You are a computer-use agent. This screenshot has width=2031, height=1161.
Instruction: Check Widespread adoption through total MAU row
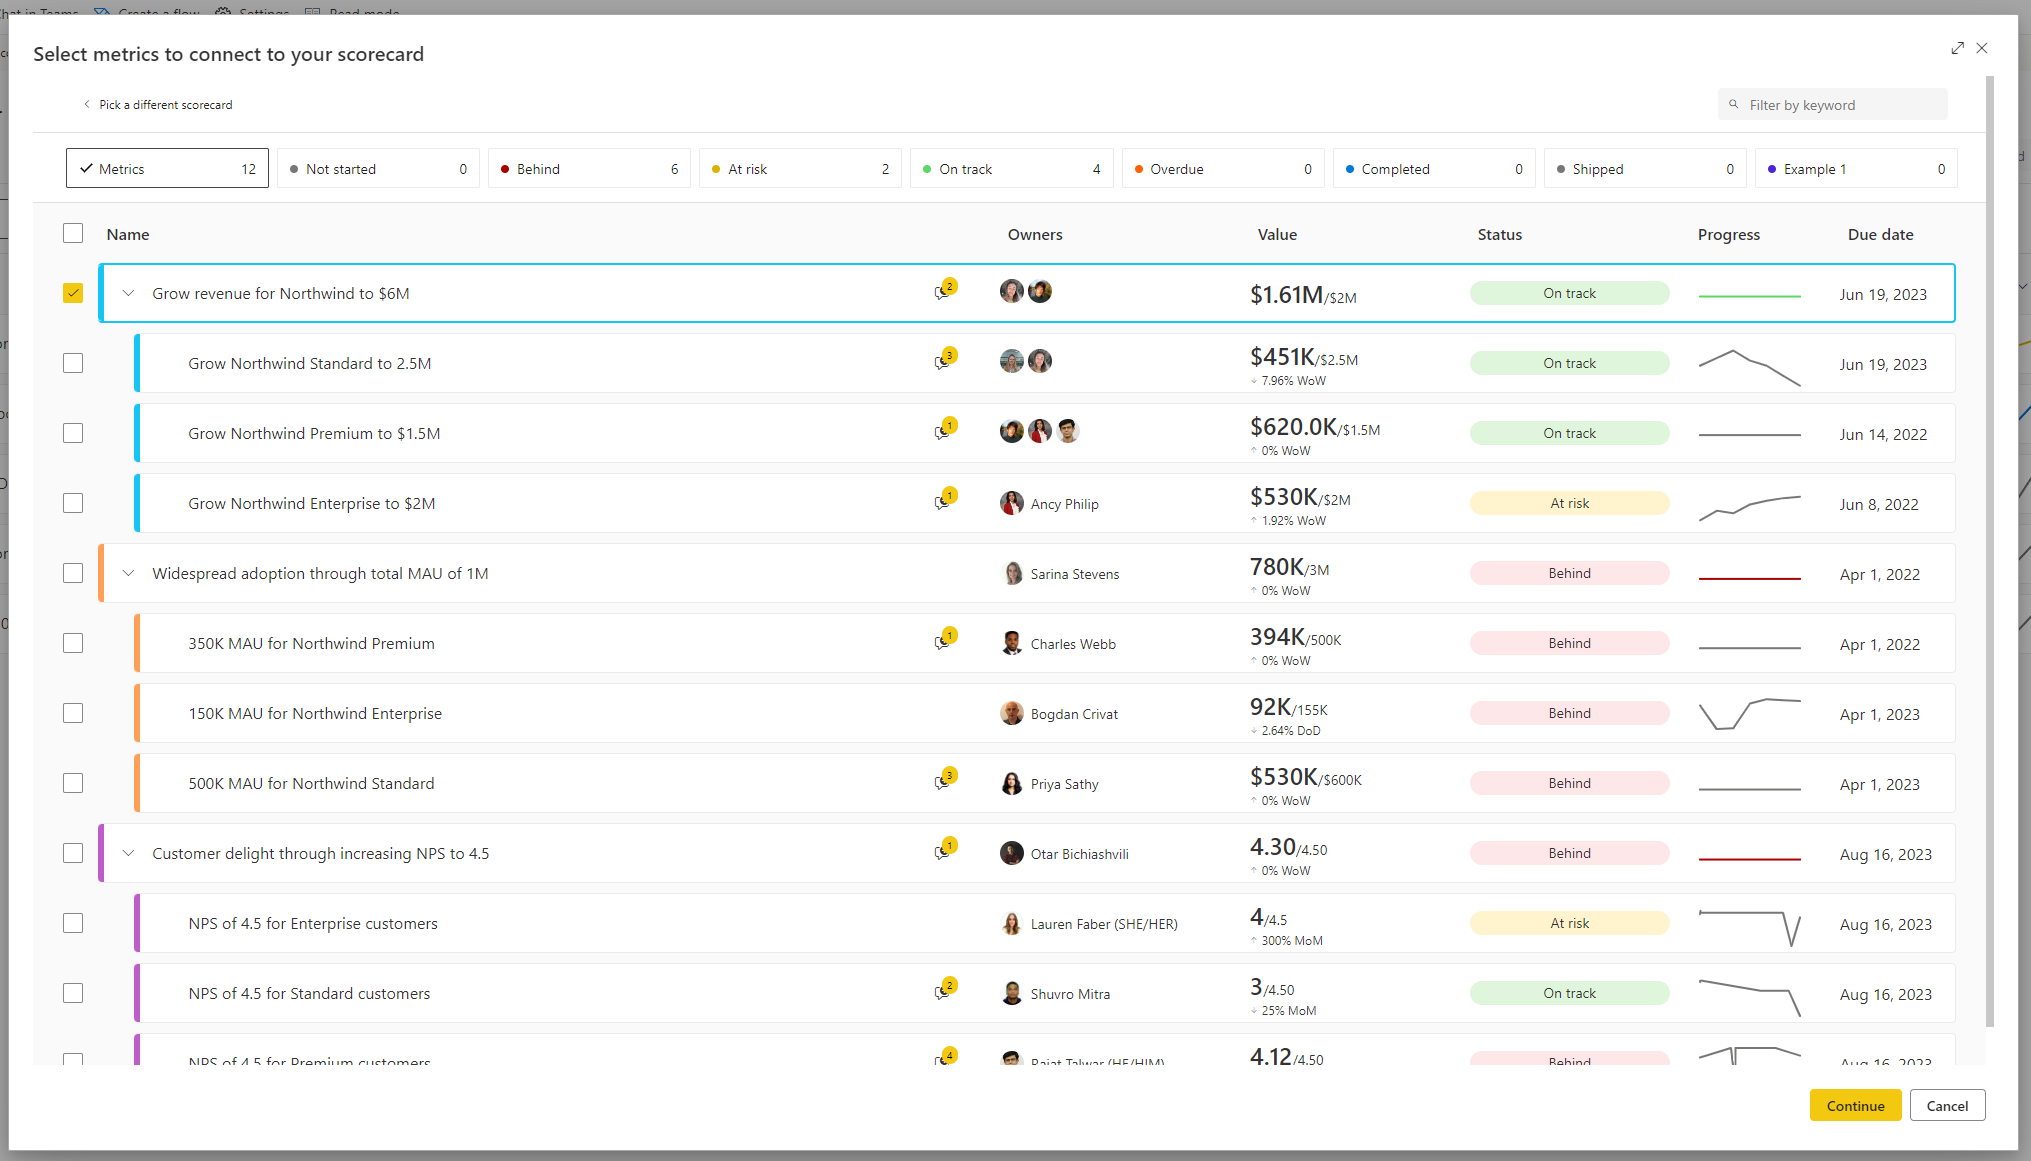pos(73,573)
